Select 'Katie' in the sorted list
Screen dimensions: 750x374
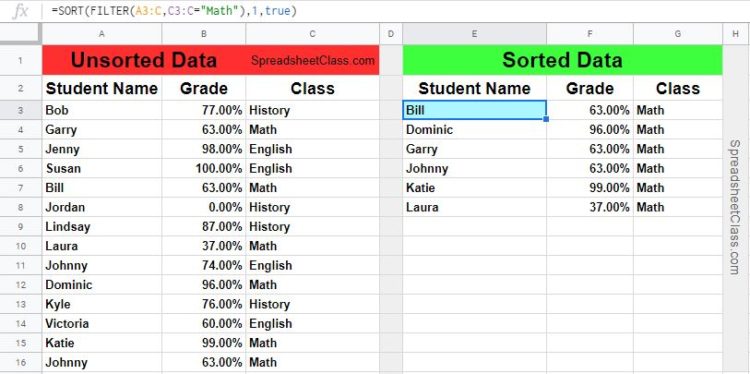click(474, 188)
